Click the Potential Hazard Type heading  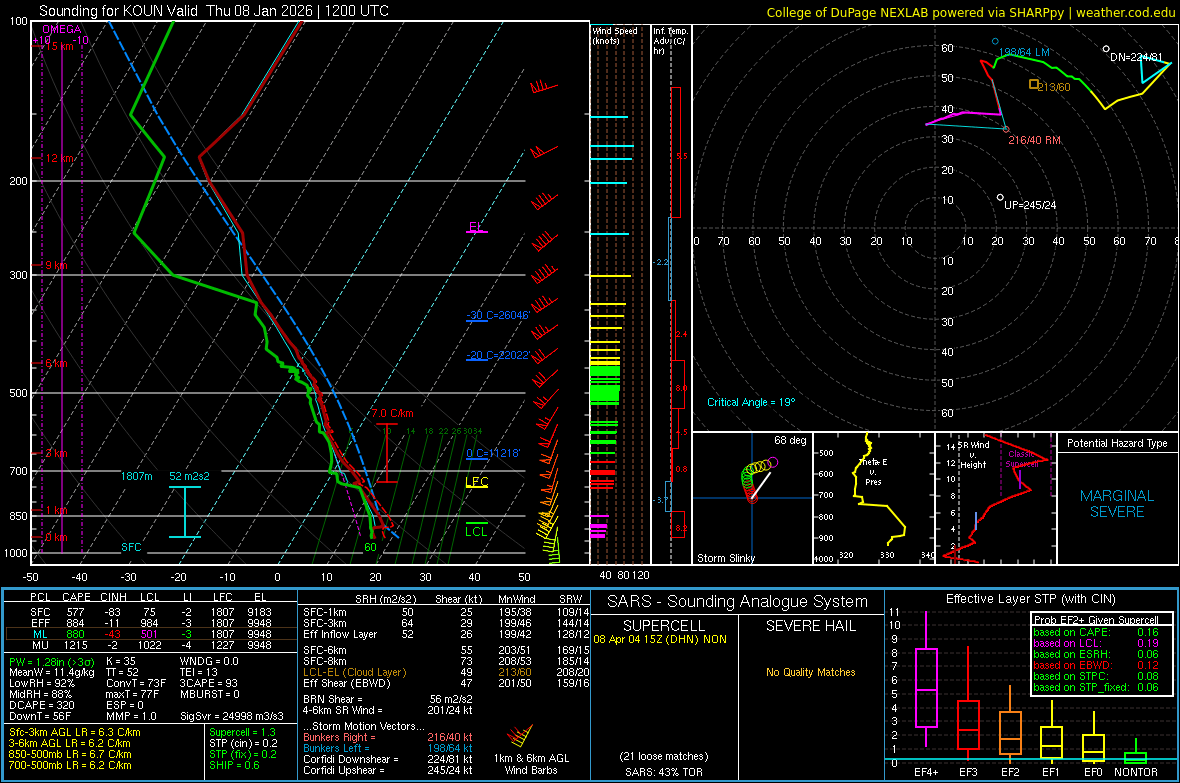click(x=1117, y=443)
